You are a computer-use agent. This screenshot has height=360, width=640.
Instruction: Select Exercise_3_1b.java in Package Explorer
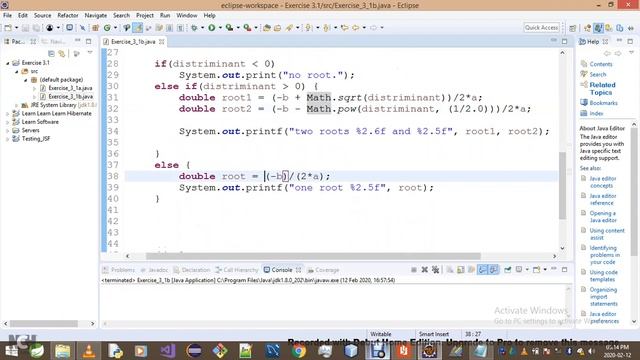[x=71, y=97]
